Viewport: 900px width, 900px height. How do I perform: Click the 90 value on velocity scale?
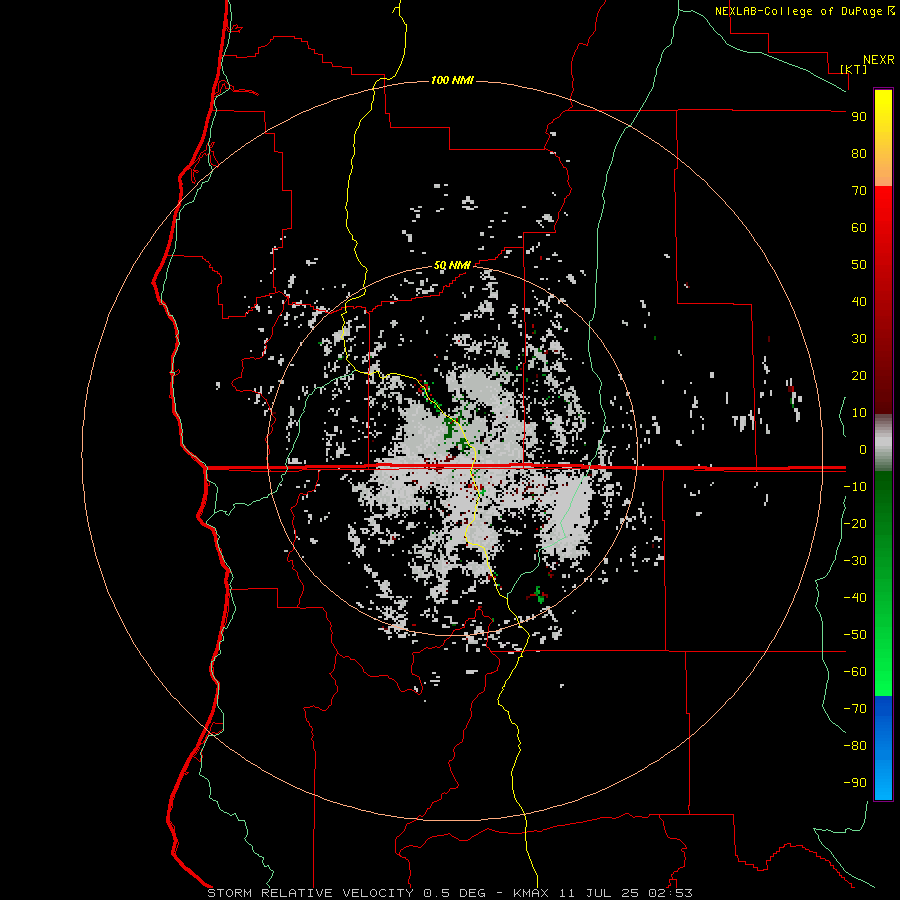(859, 117)
